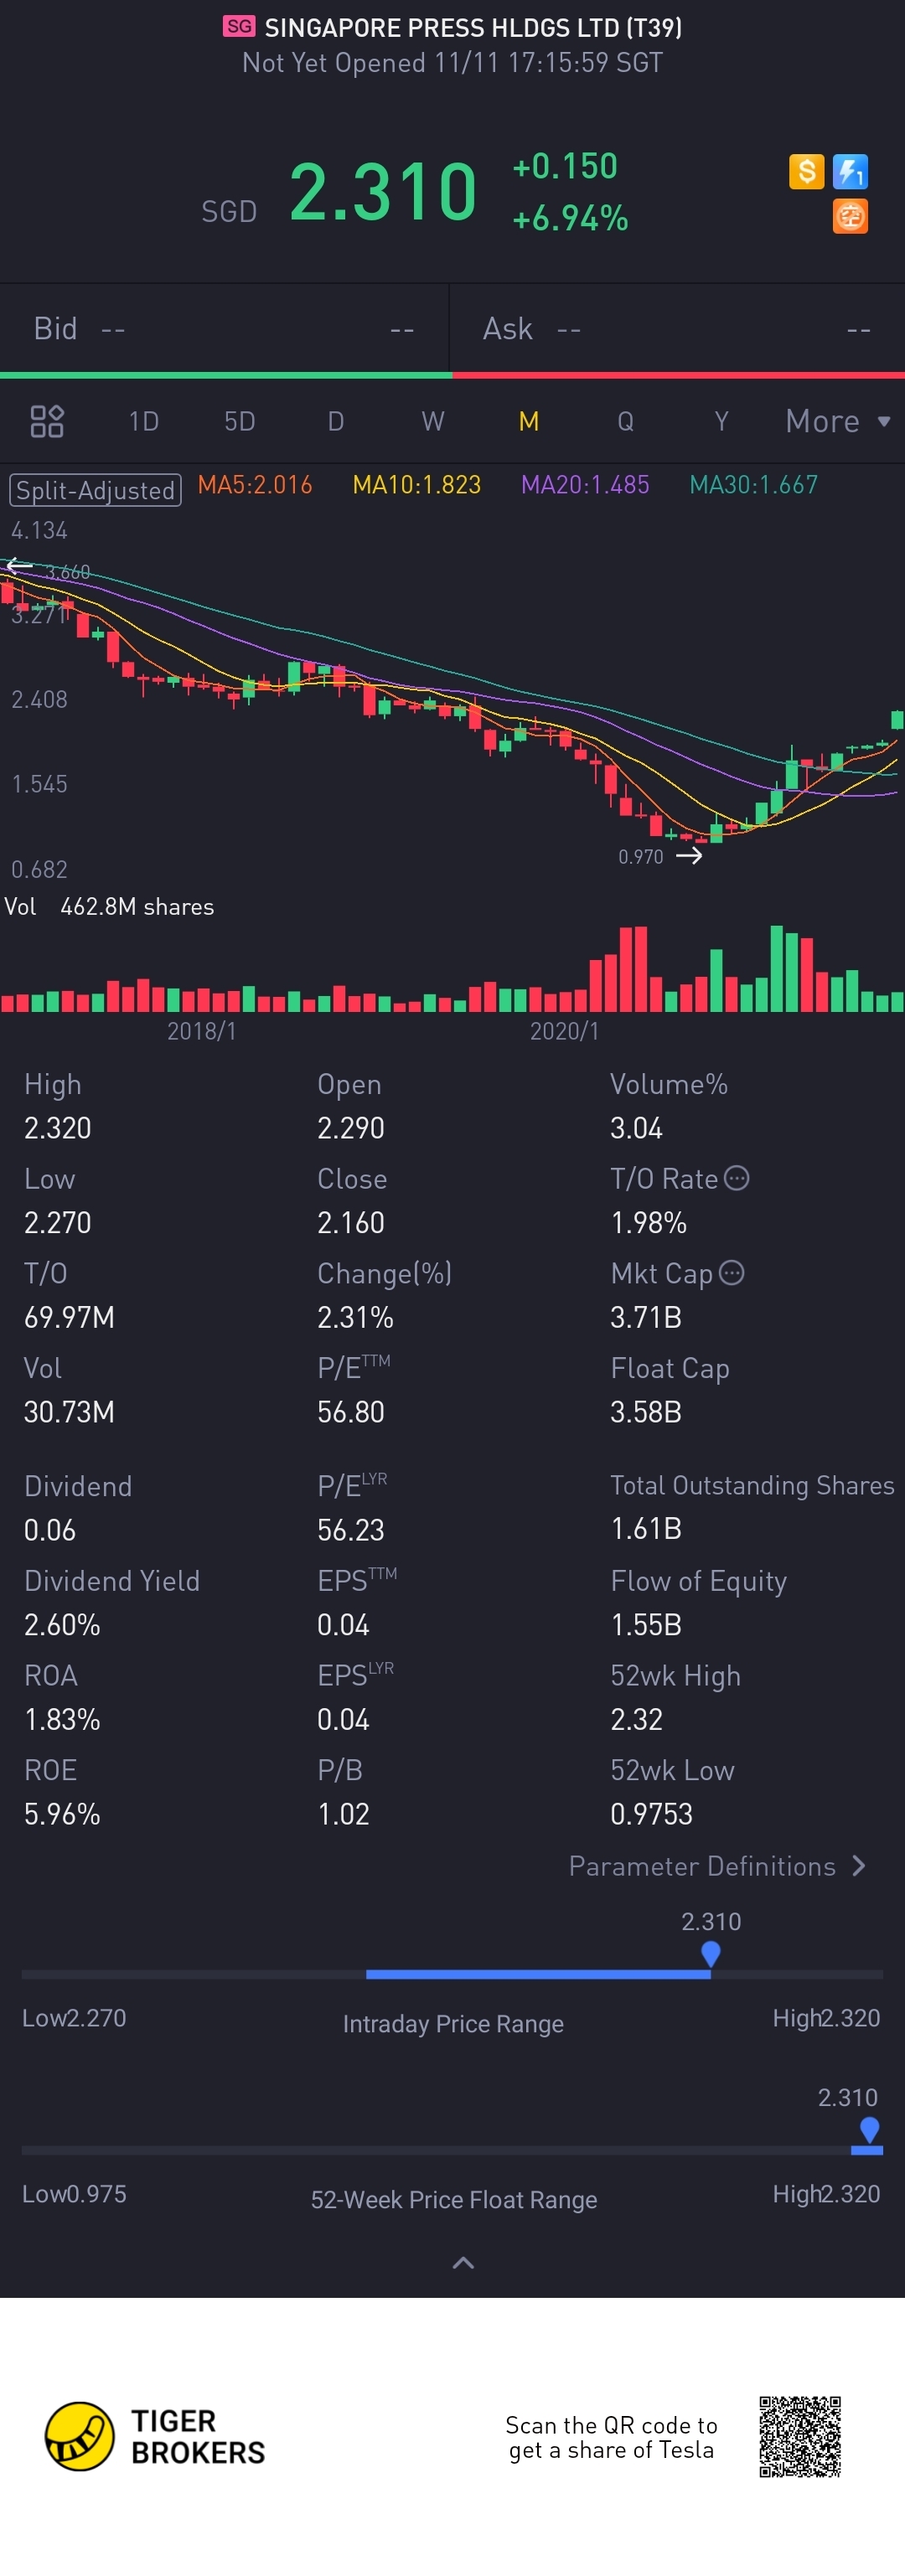Tap the price change +6.94% text
This screenshot has height=2576, width=905.
point(570,217)
